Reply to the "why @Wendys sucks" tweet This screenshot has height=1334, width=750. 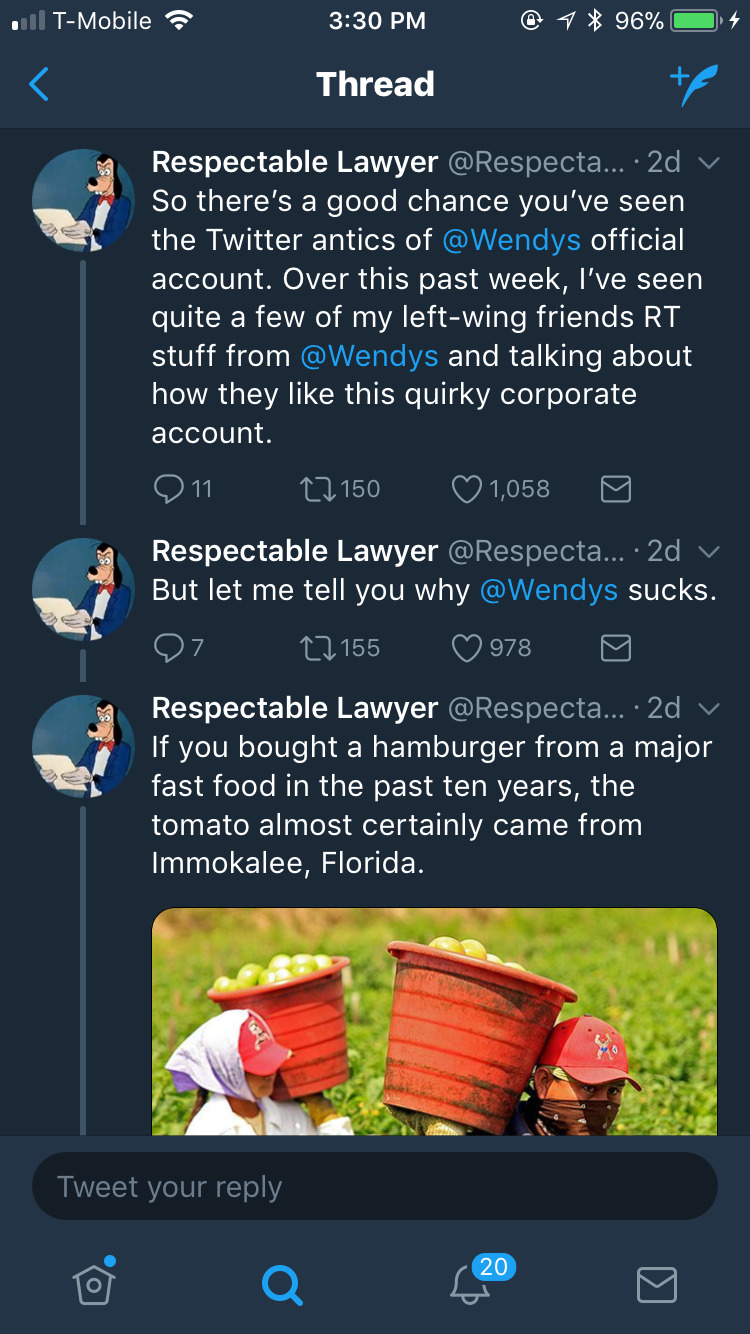pos(168,648)
